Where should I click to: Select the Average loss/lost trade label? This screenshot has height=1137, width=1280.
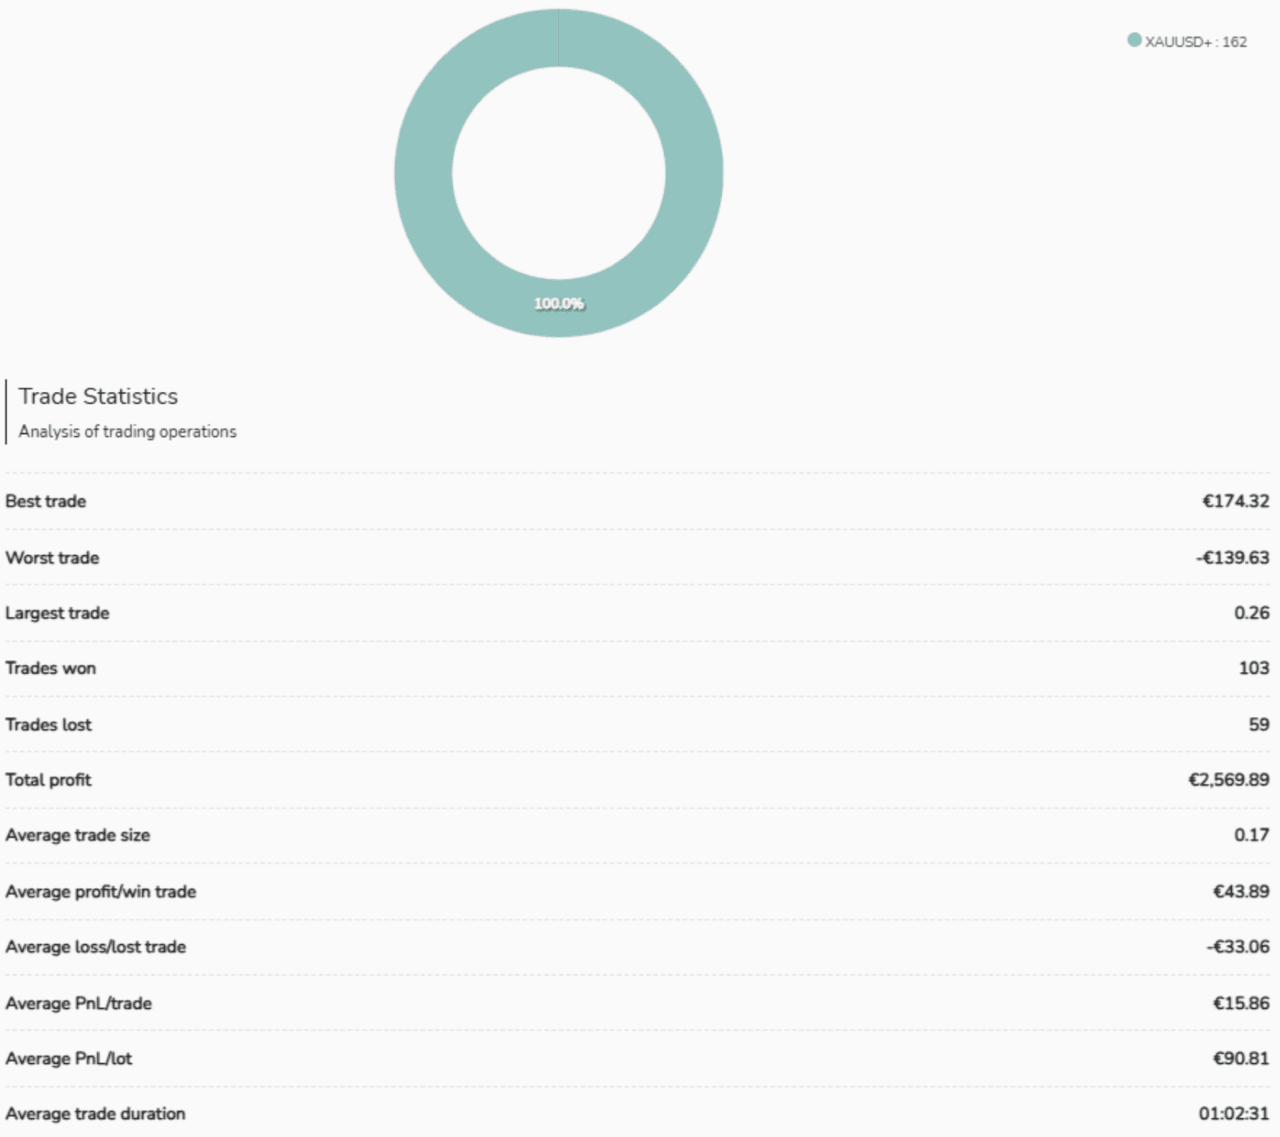[x=95, y=946]
